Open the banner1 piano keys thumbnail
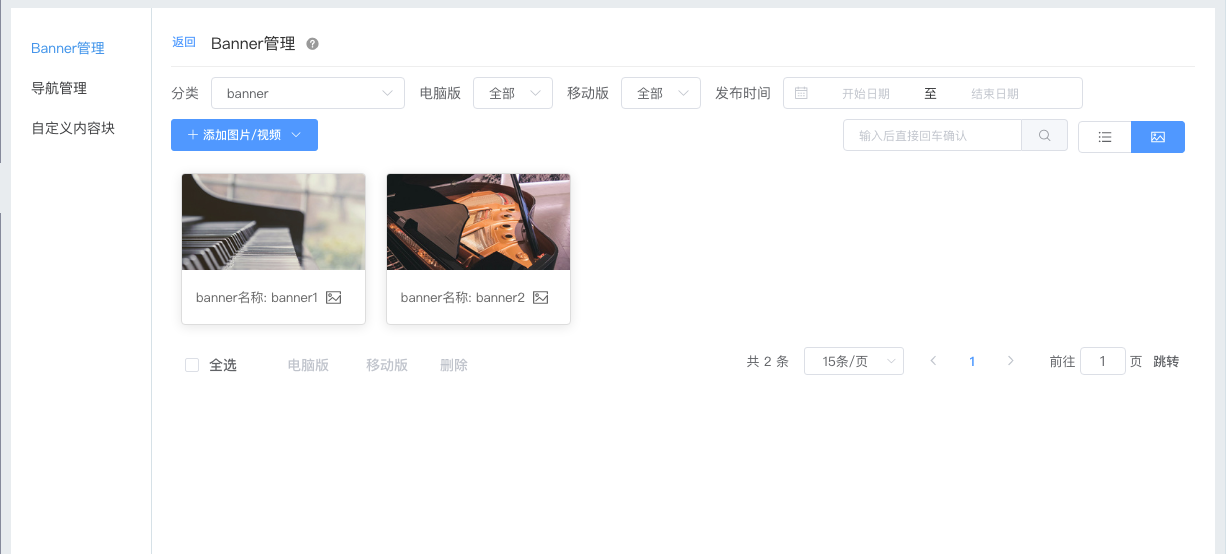 273,222
